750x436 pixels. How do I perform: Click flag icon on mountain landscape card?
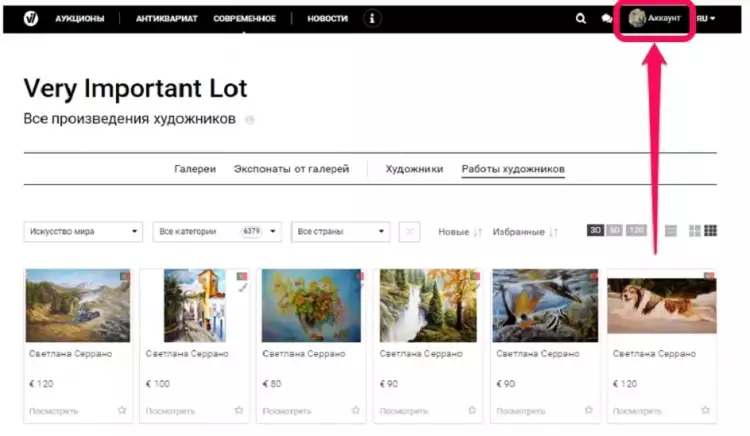tap(125, 276)
